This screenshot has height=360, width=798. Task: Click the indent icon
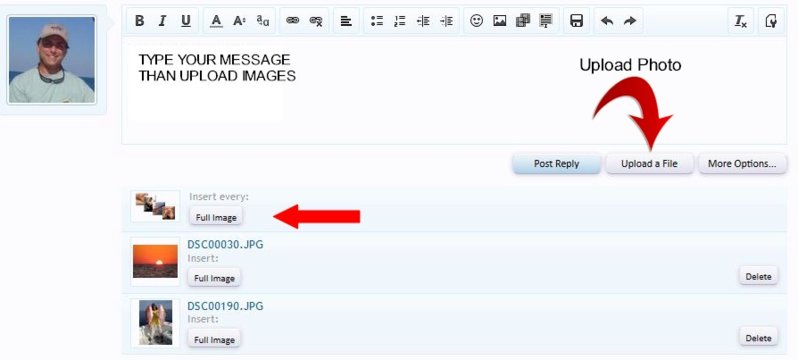tap(446, 21)
